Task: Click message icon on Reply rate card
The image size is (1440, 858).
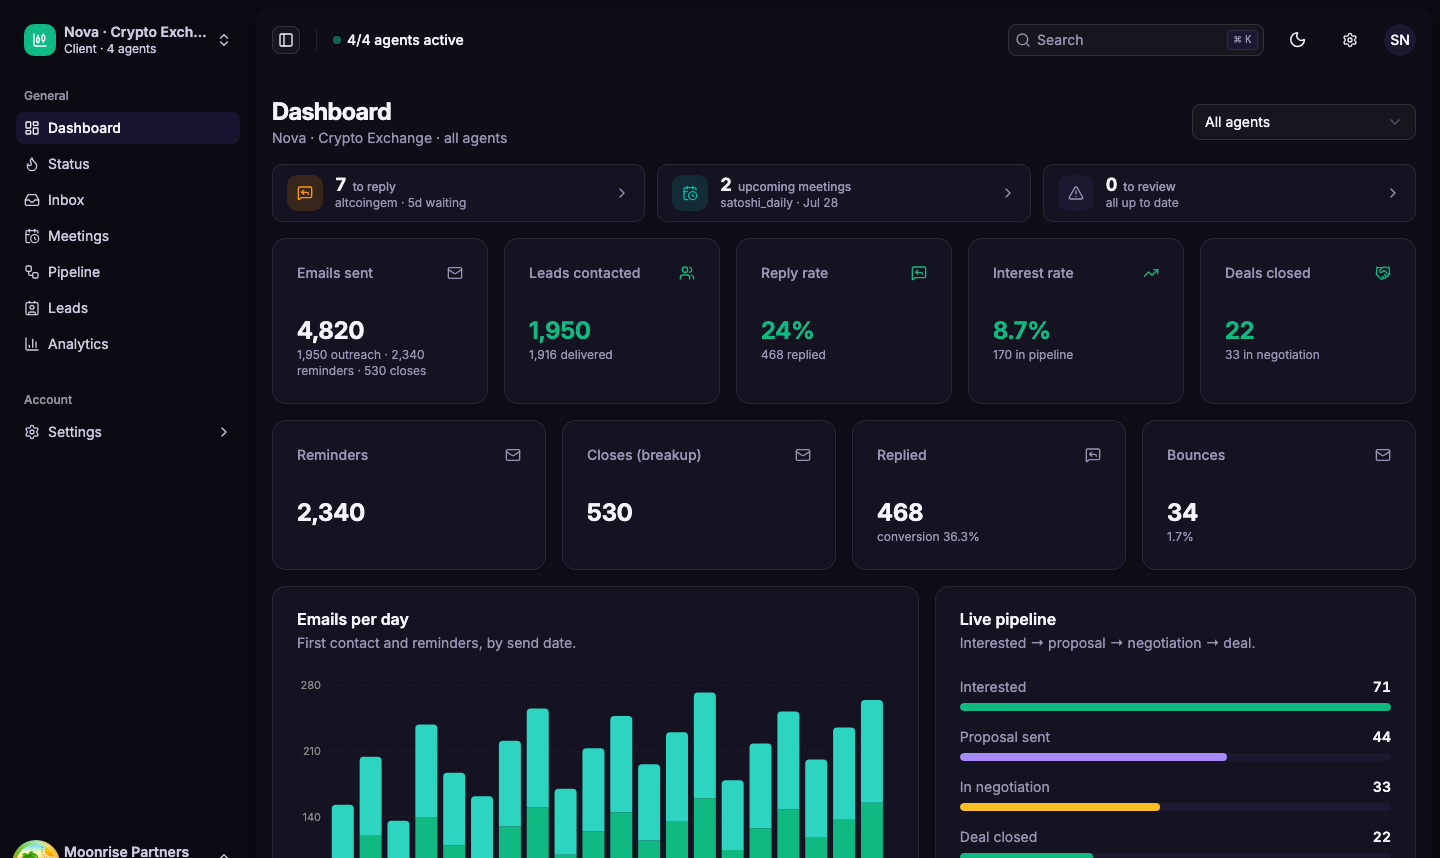Action: click(919, 273)
